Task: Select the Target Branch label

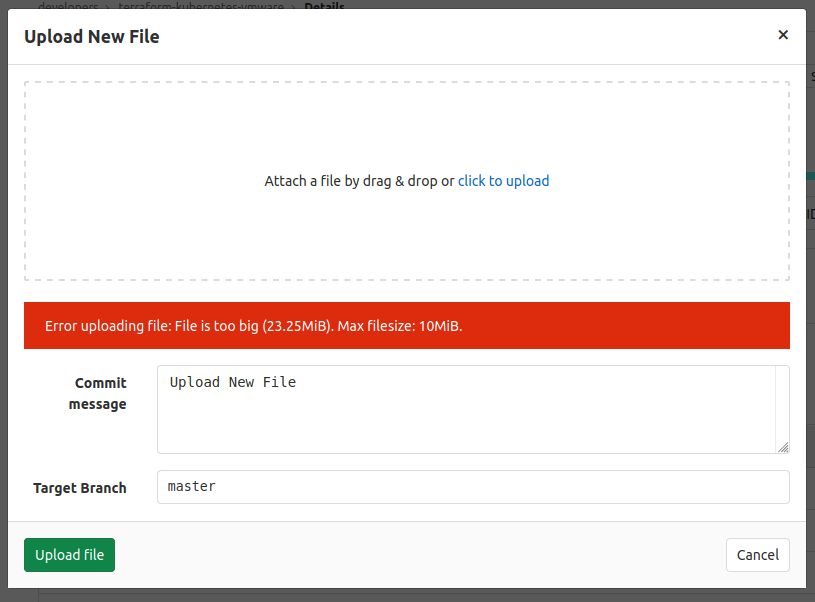Action: coord(80,488)
